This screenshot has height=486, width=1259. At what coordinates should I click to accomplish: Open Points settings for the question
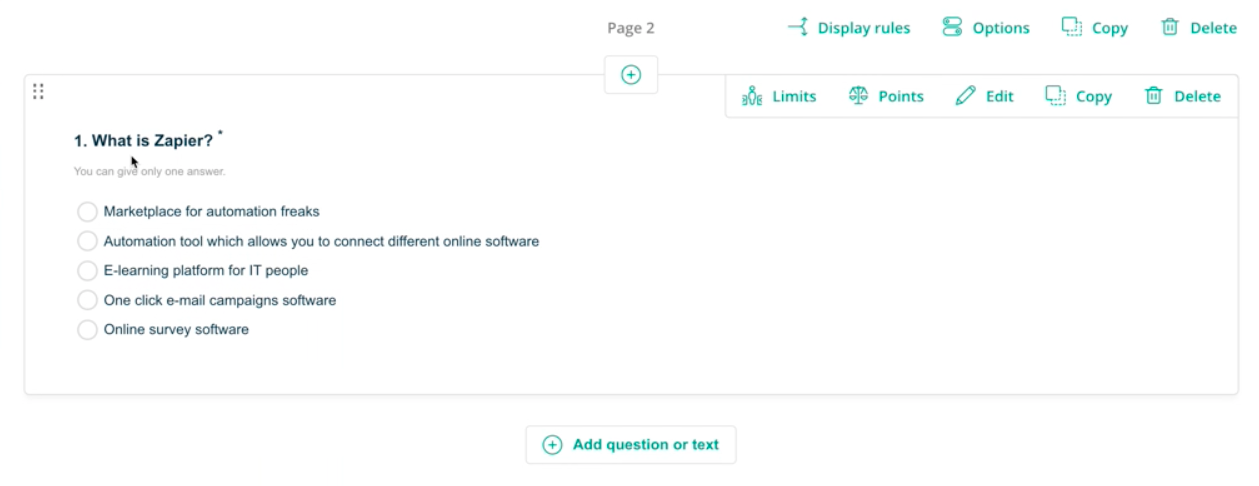(x=886, y=96)
